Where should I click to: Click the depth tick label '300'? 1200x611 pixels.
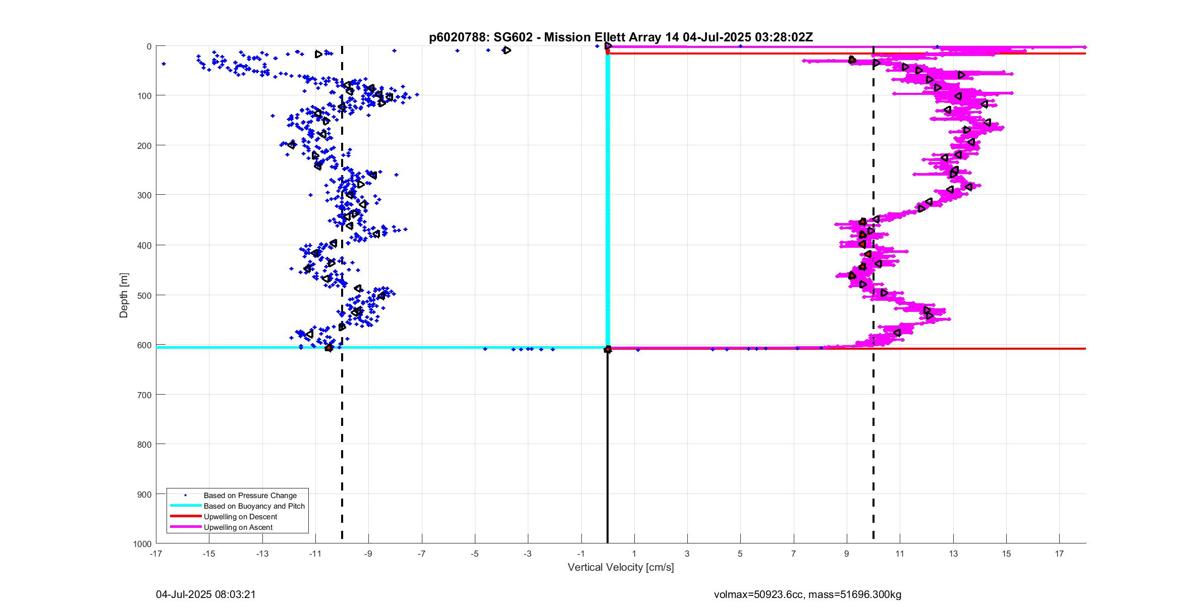click(x=143, y=196)
